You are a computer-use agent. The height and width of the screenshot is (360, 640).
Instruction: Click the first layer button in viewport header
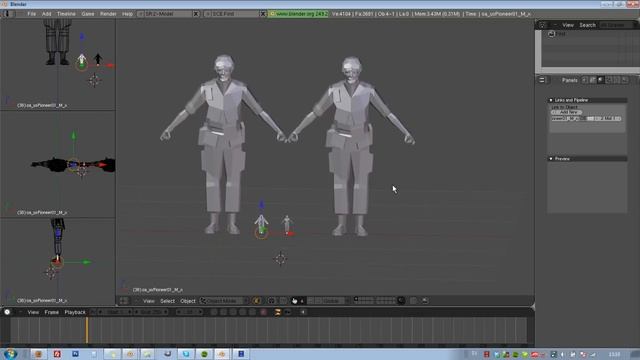pyautogui.click(x=356, y=299)
